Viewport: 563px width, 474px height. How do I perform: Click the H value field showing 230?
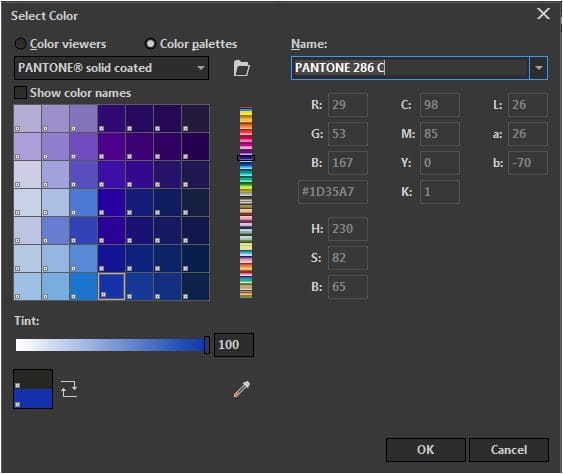point(348,229)
